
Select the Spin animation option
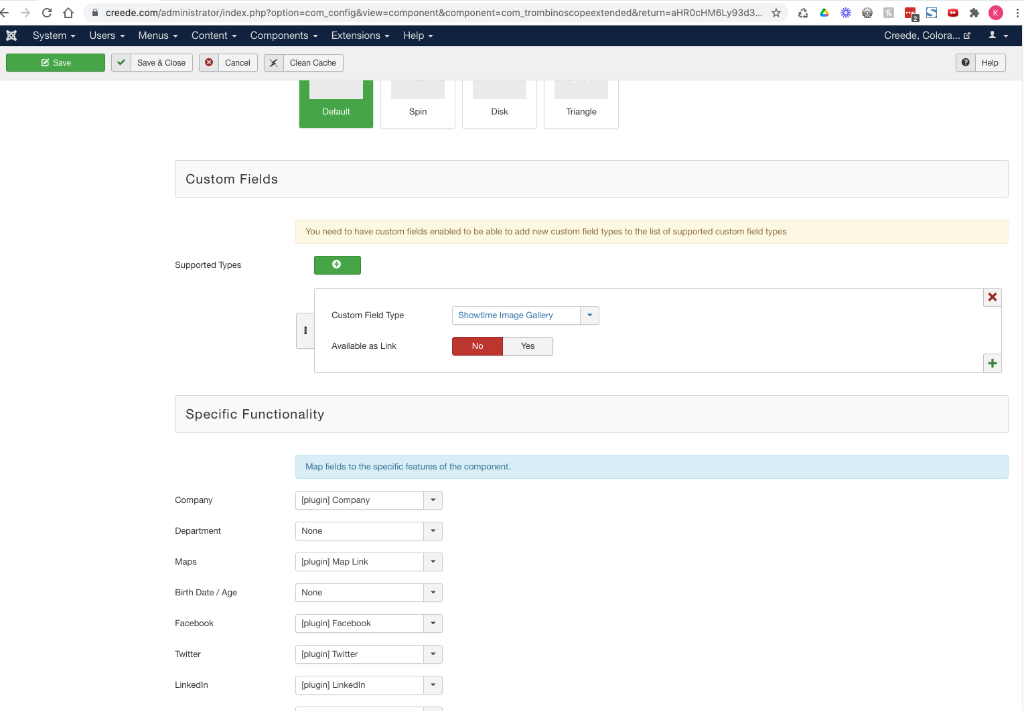click(x=418, y=103)
